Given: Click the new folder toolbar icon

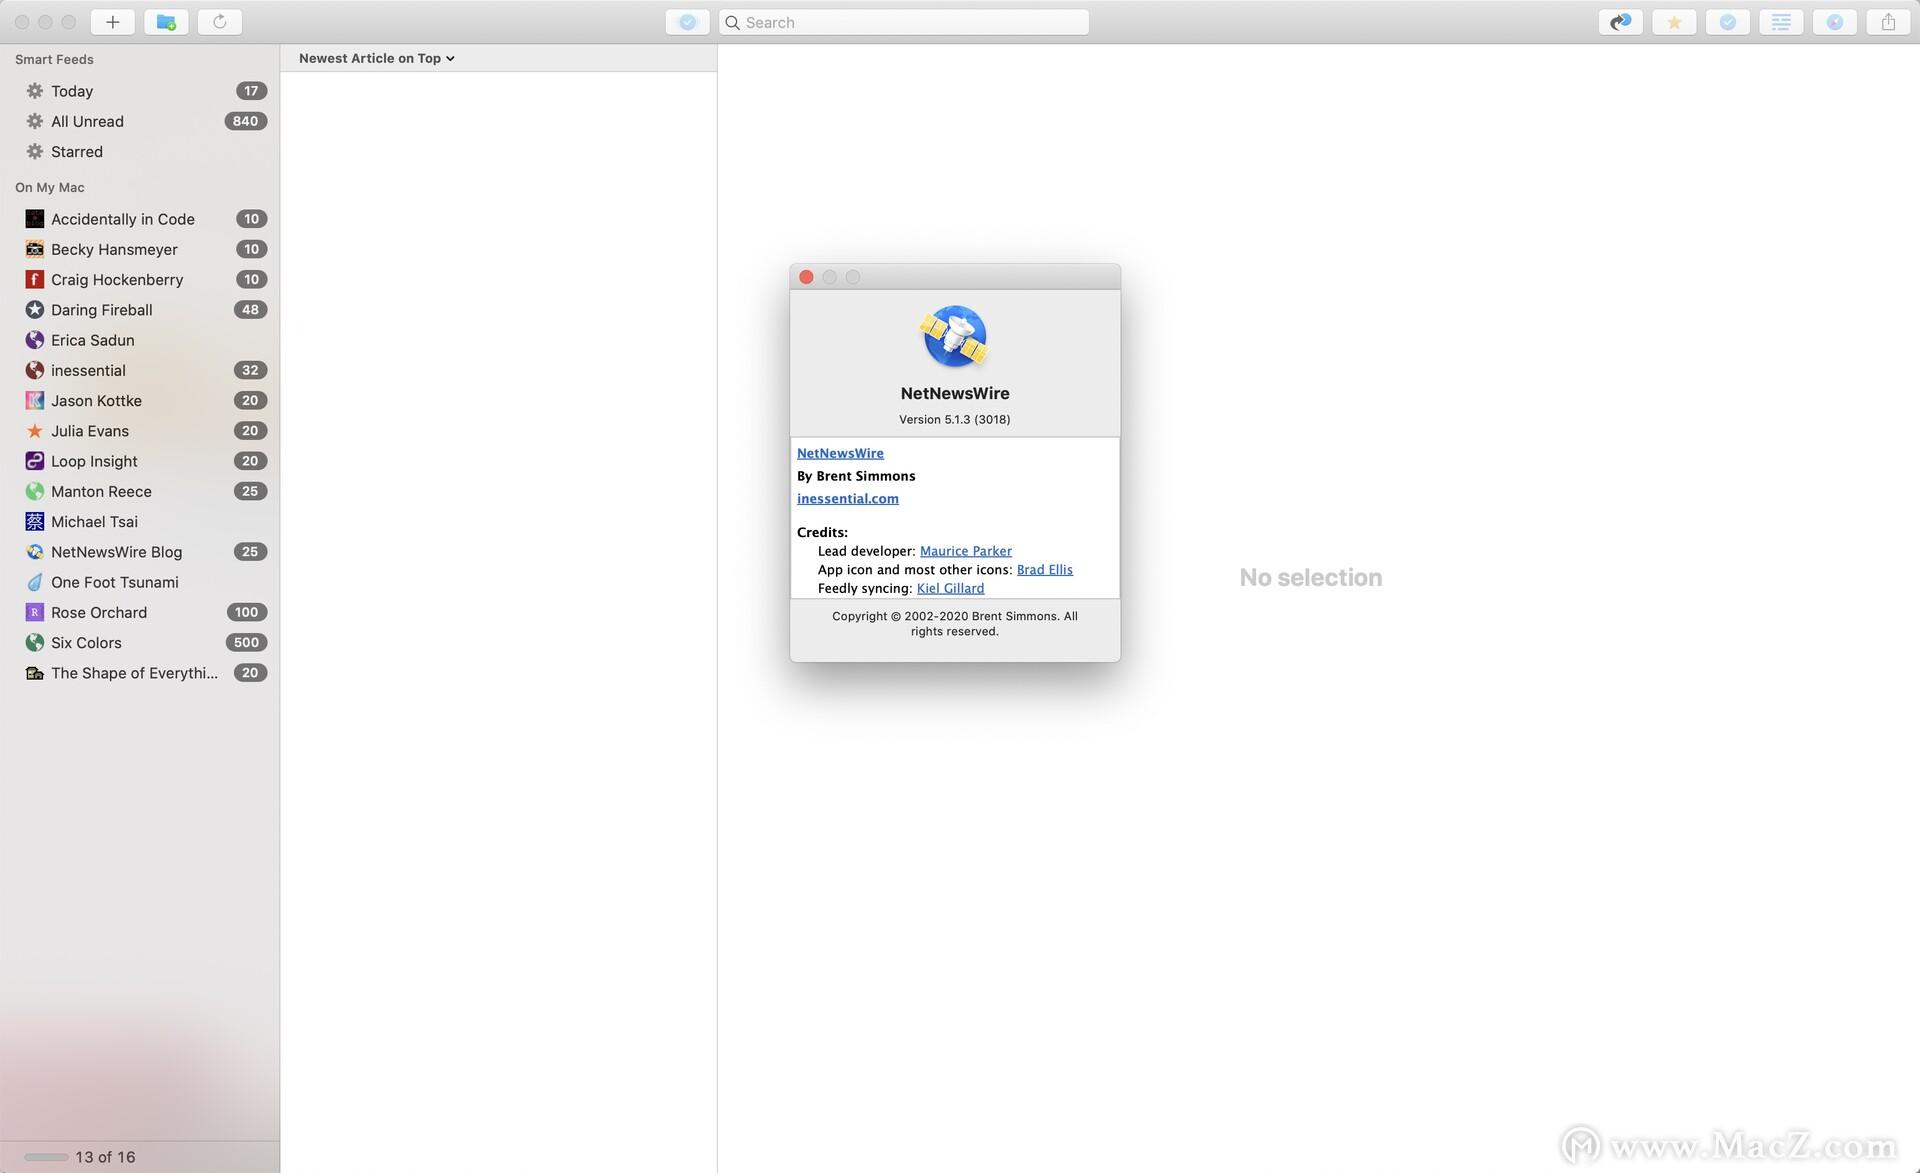Looking at the screenshot, I should [x=166, y=22].
